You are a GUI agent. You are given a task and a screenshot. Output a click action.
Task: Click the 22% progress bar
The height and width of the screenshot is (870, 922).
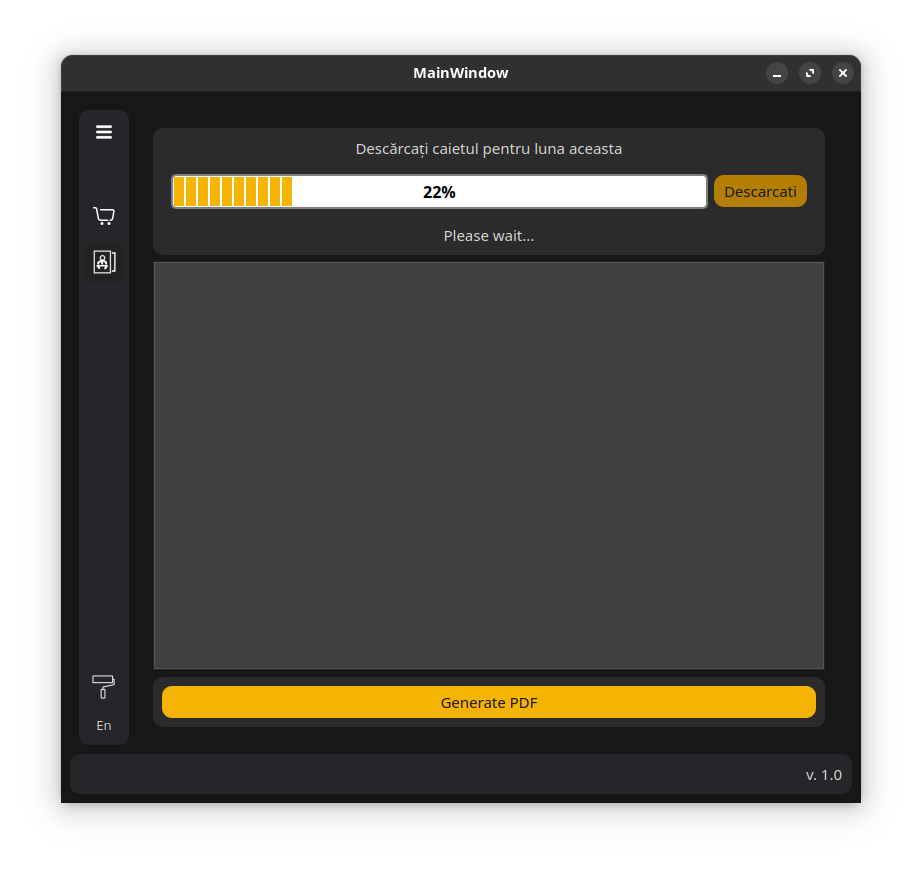click(x=440, y=191)
